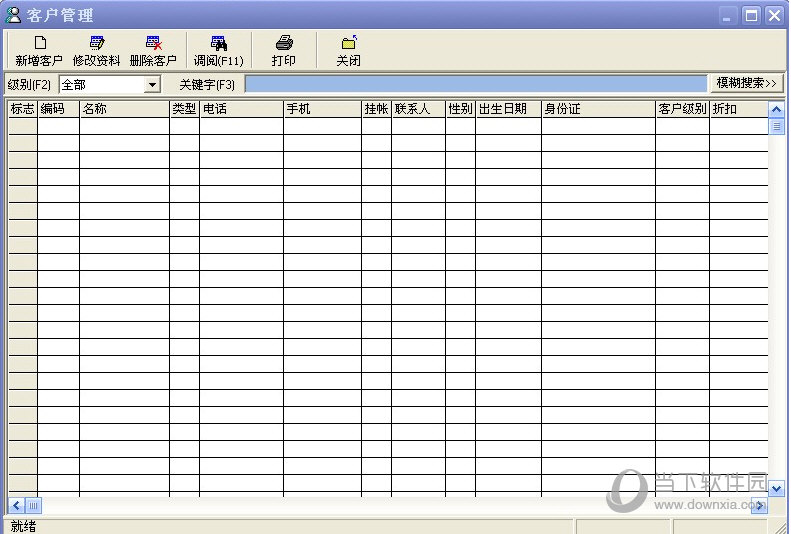Click the 修改资料 (edit info) icon
This screenshot has width=791, height=534.
[96, 43]
